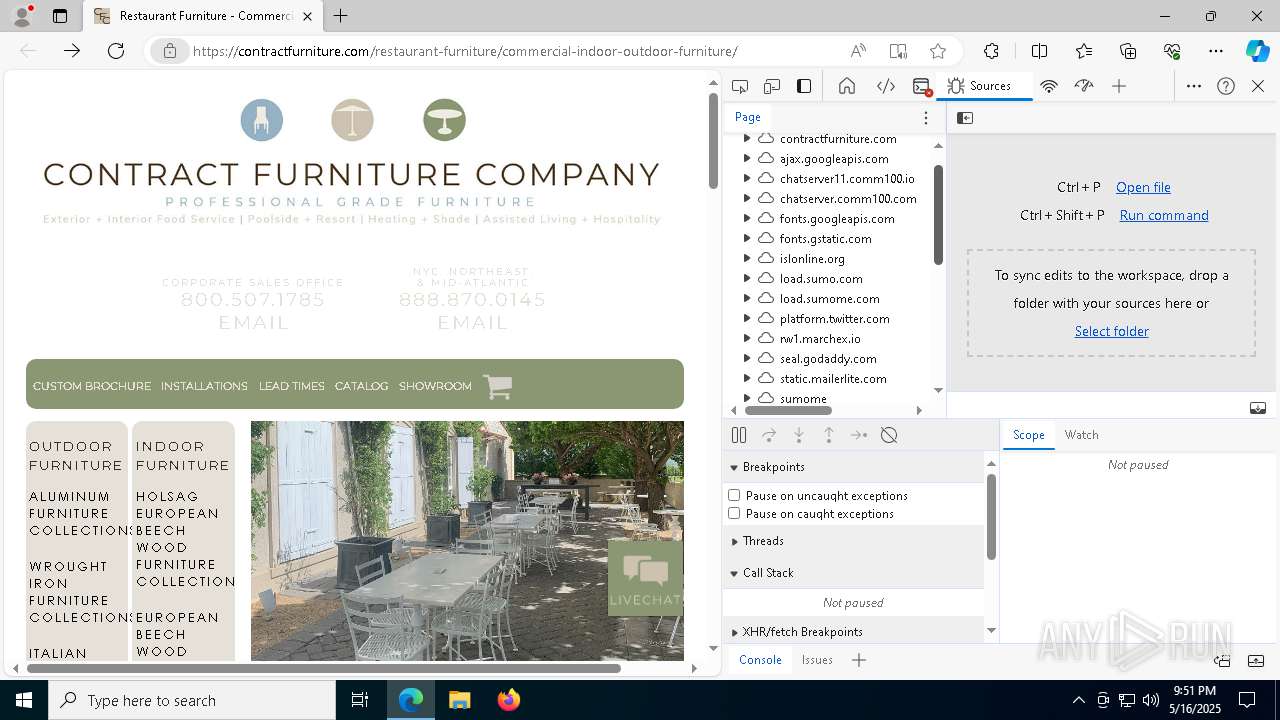Click the inspect element picker icon
Screen dimensions: 1280x720
[x=740, y=86]
